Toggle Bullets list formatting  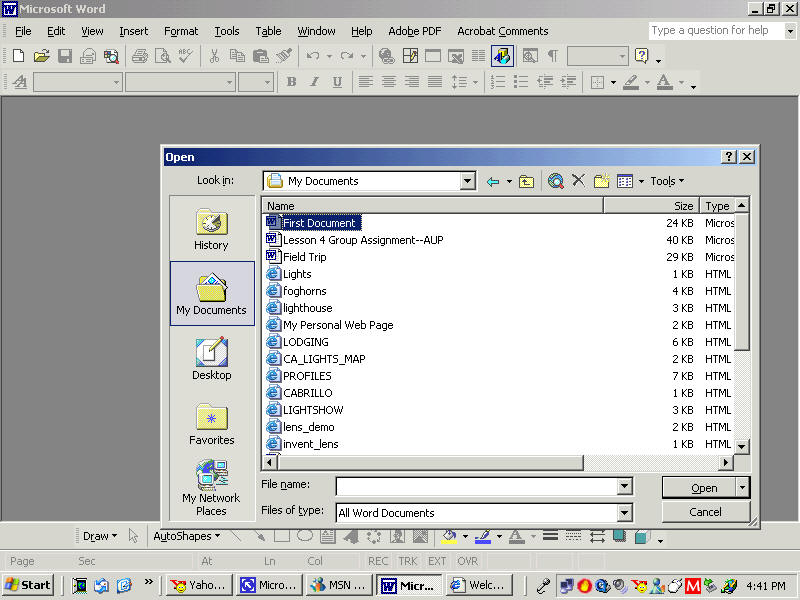pos(521,82)
